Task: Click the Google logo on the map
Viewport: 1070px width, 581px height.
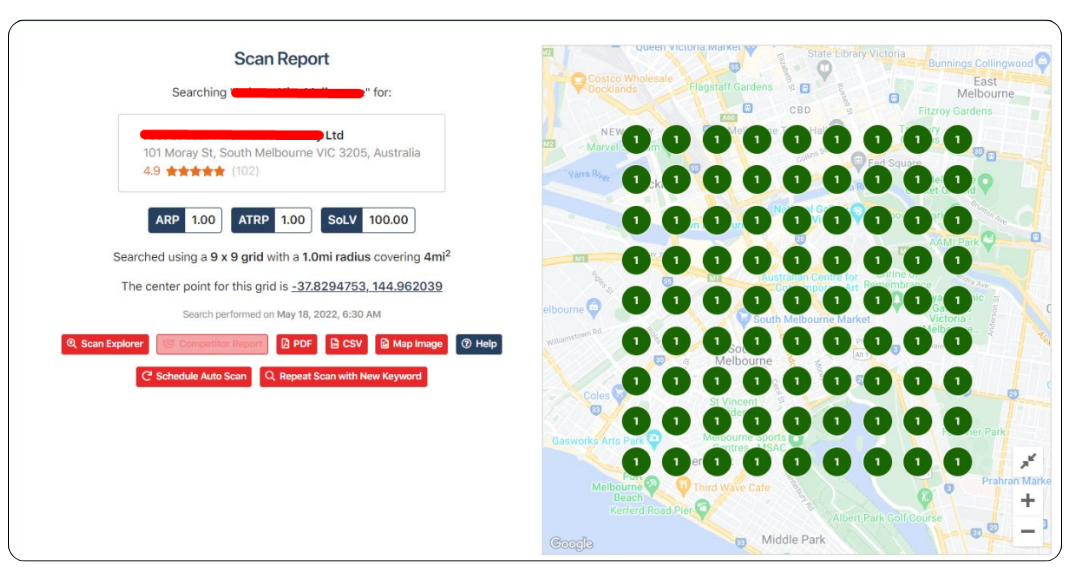Action: 571,544
